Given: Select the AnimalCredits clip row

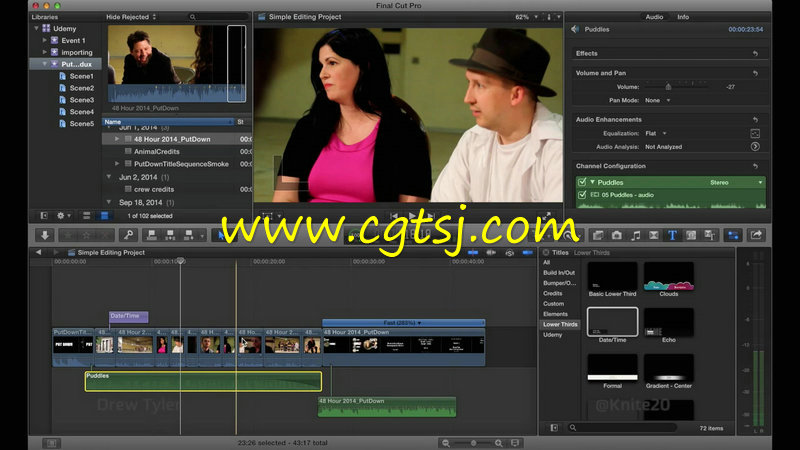Looking at the screenshot, I should [177, 152].
